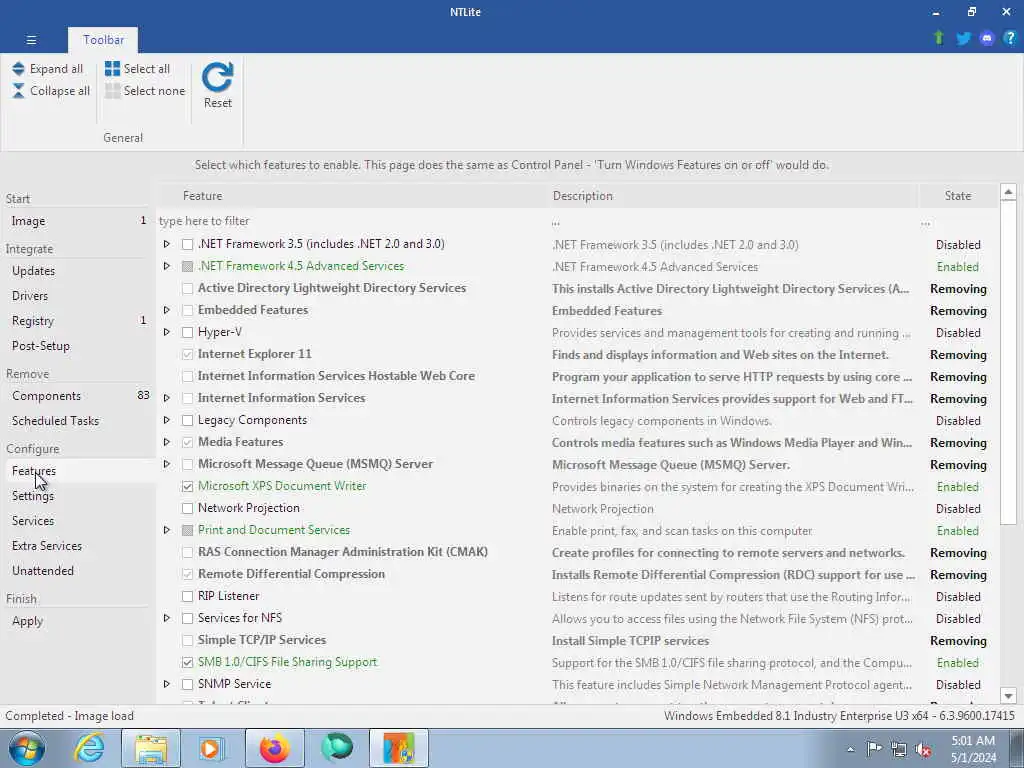This screenshot has height=768, width=1024.
Task: Toggle SNMP Service checkbox
Action: (x=187, y=684)
